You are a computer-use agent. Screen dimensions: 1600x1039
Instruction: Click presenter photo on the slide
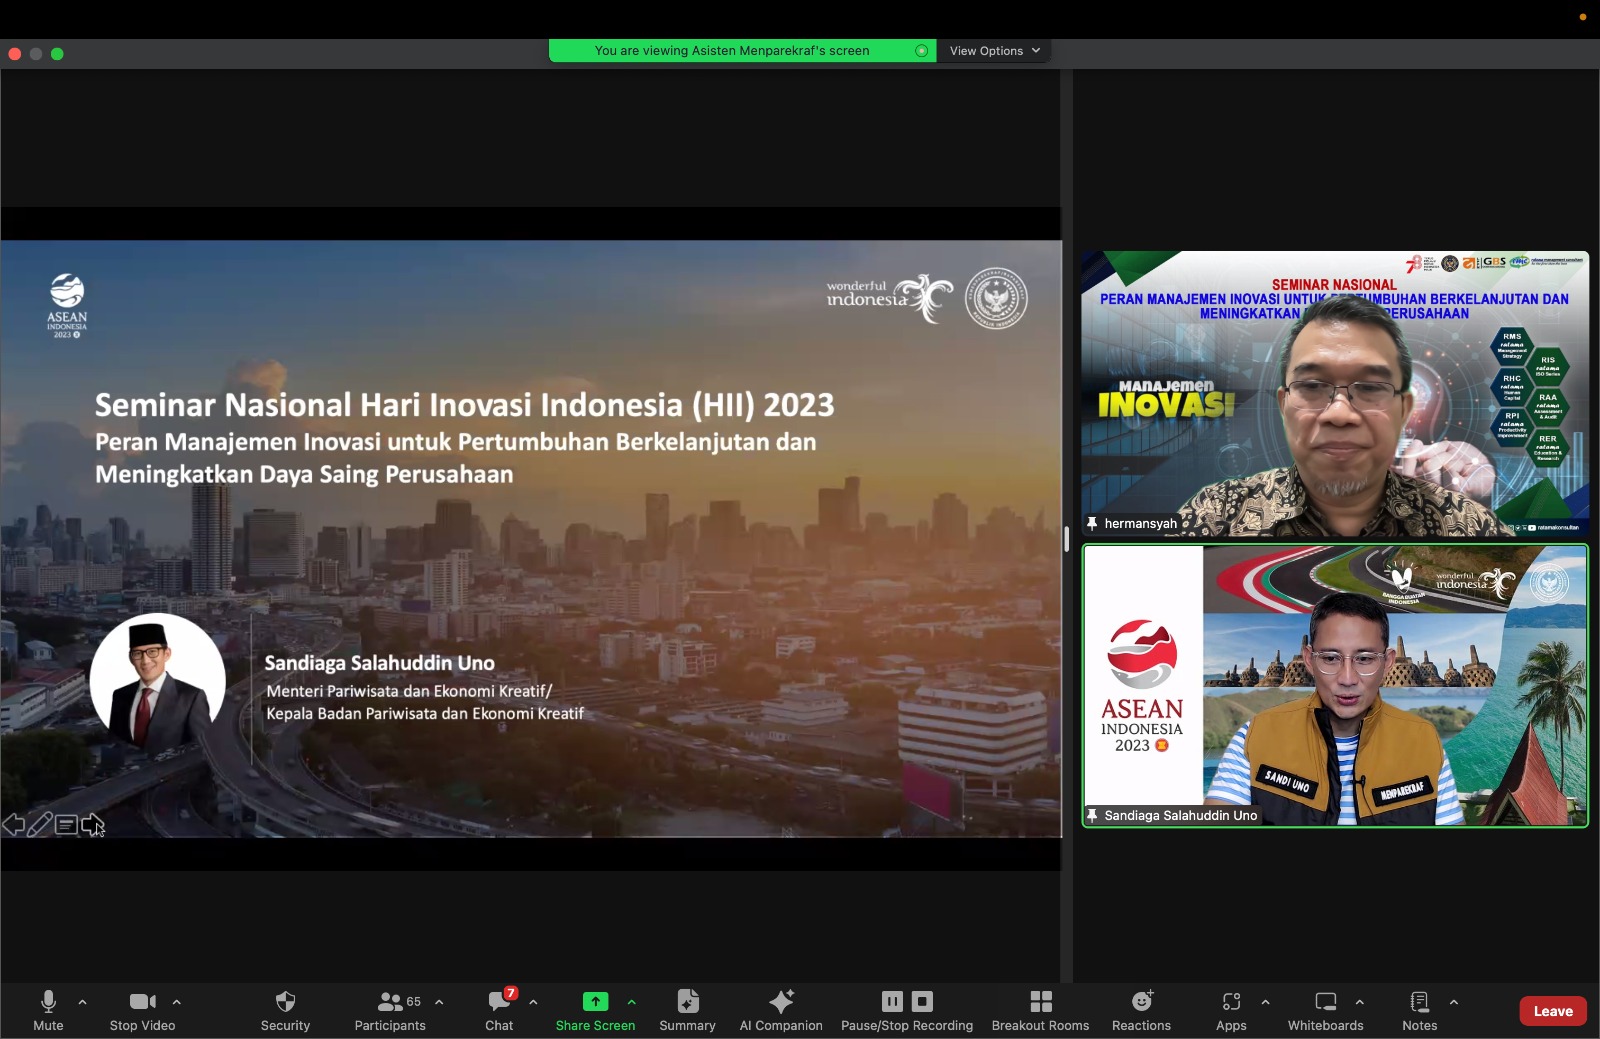[x=157, y=681]
